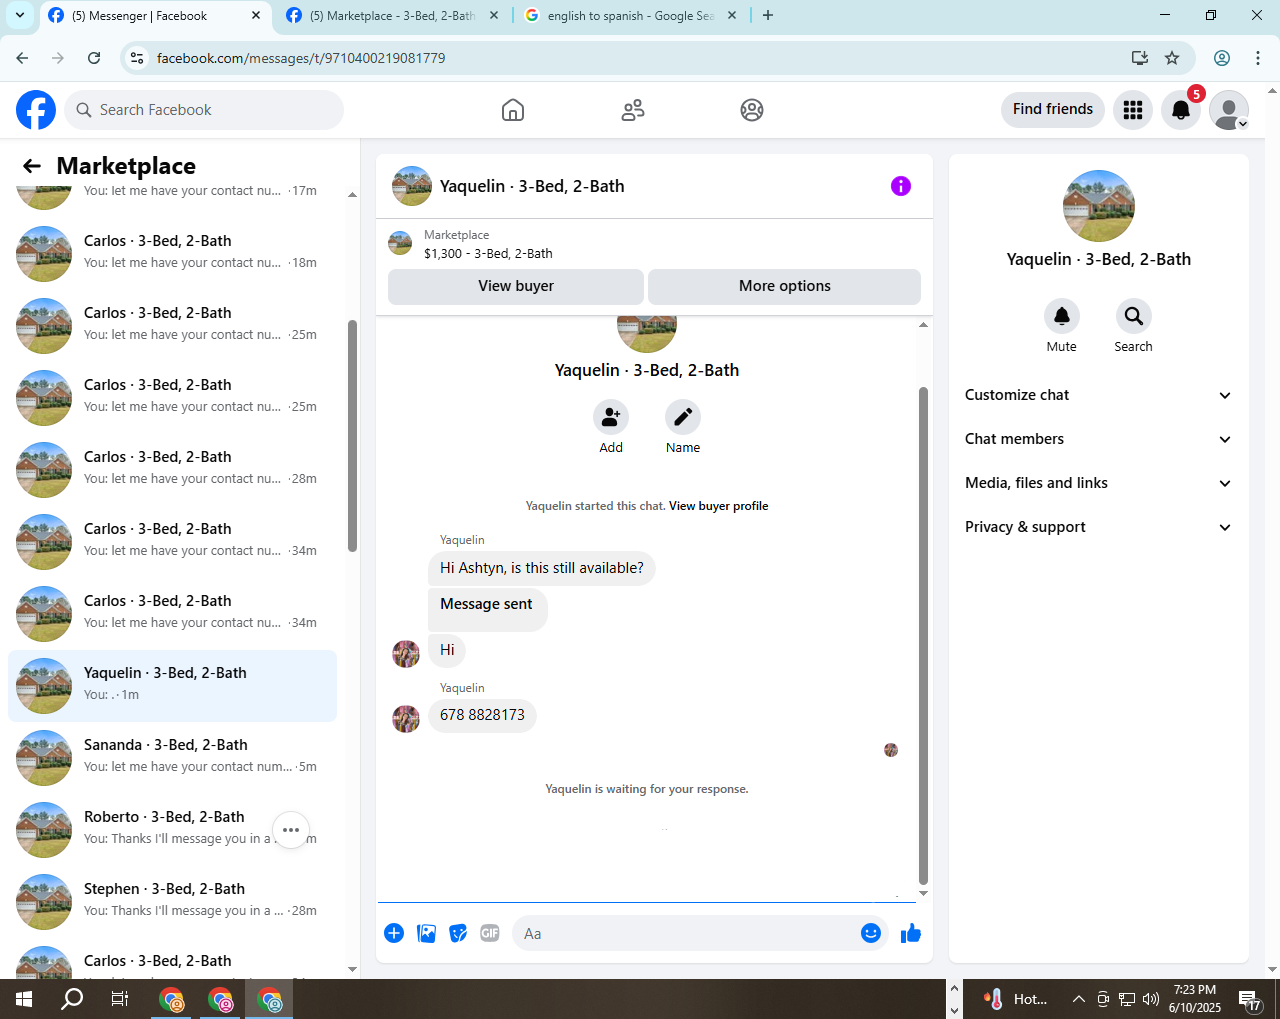Open conversation information purple icon
The height and width of the screenshot is (1019, 1280).
[901, 186]
